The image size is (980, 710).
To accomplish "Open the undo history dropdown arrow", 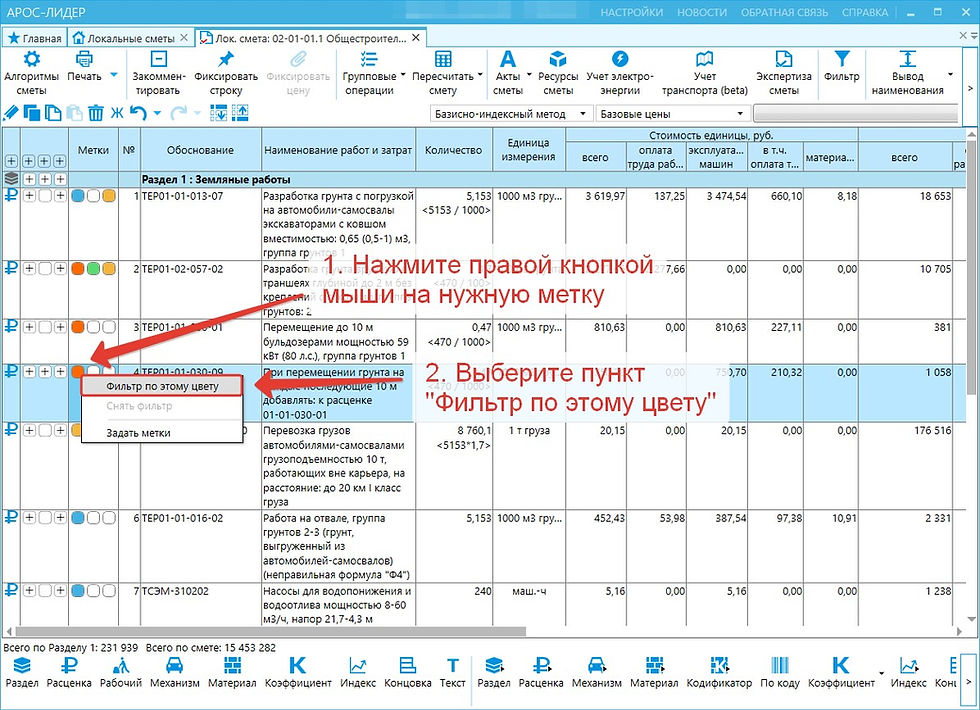I will 157,114.
